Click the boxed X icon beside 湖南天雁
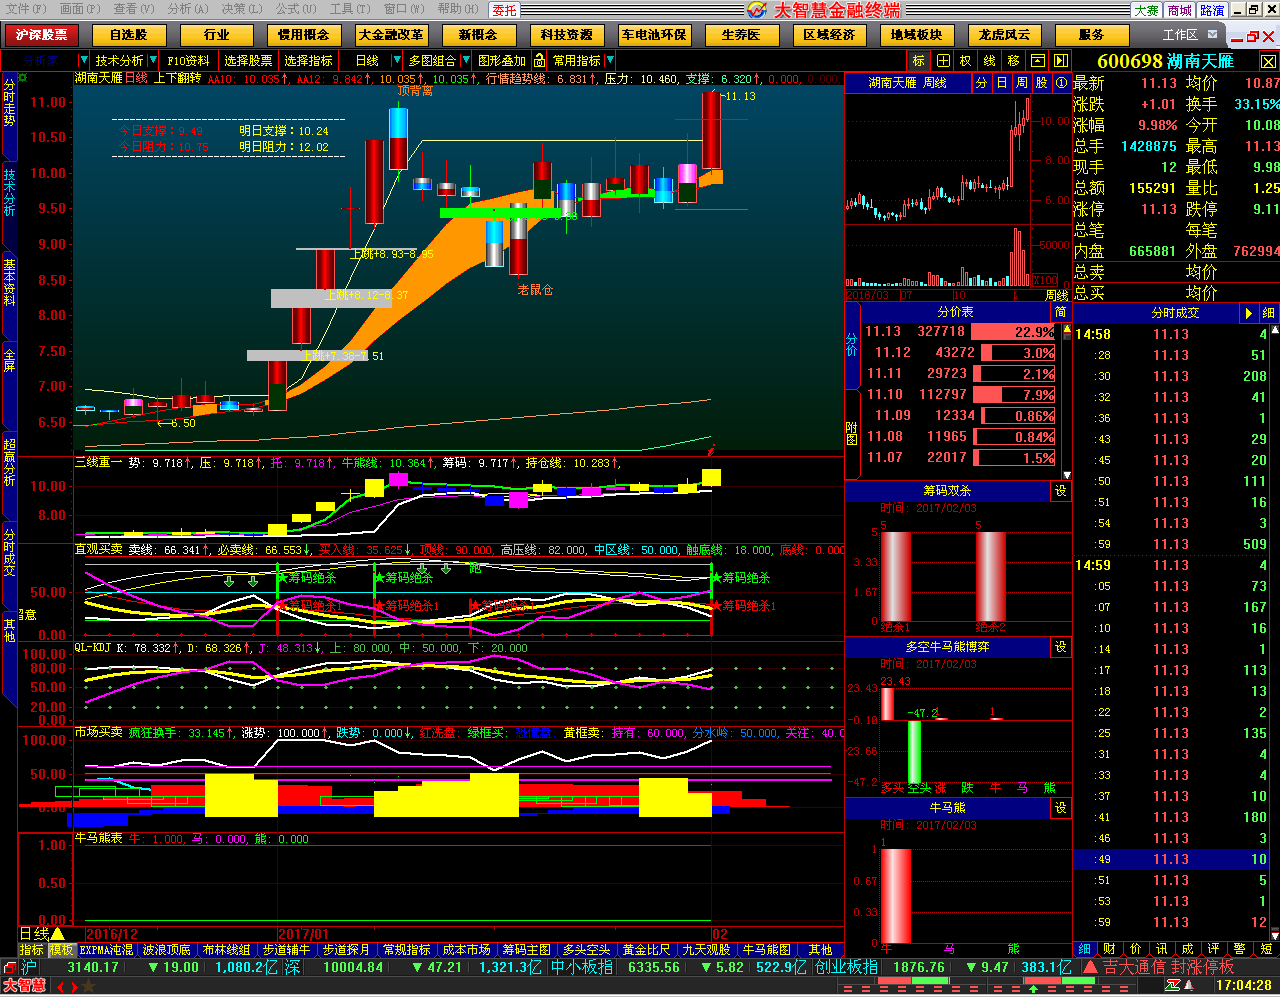Image resolution: width=1280 pixels, height=997 pixels. pyautogui.click(x=1268, y=61)
